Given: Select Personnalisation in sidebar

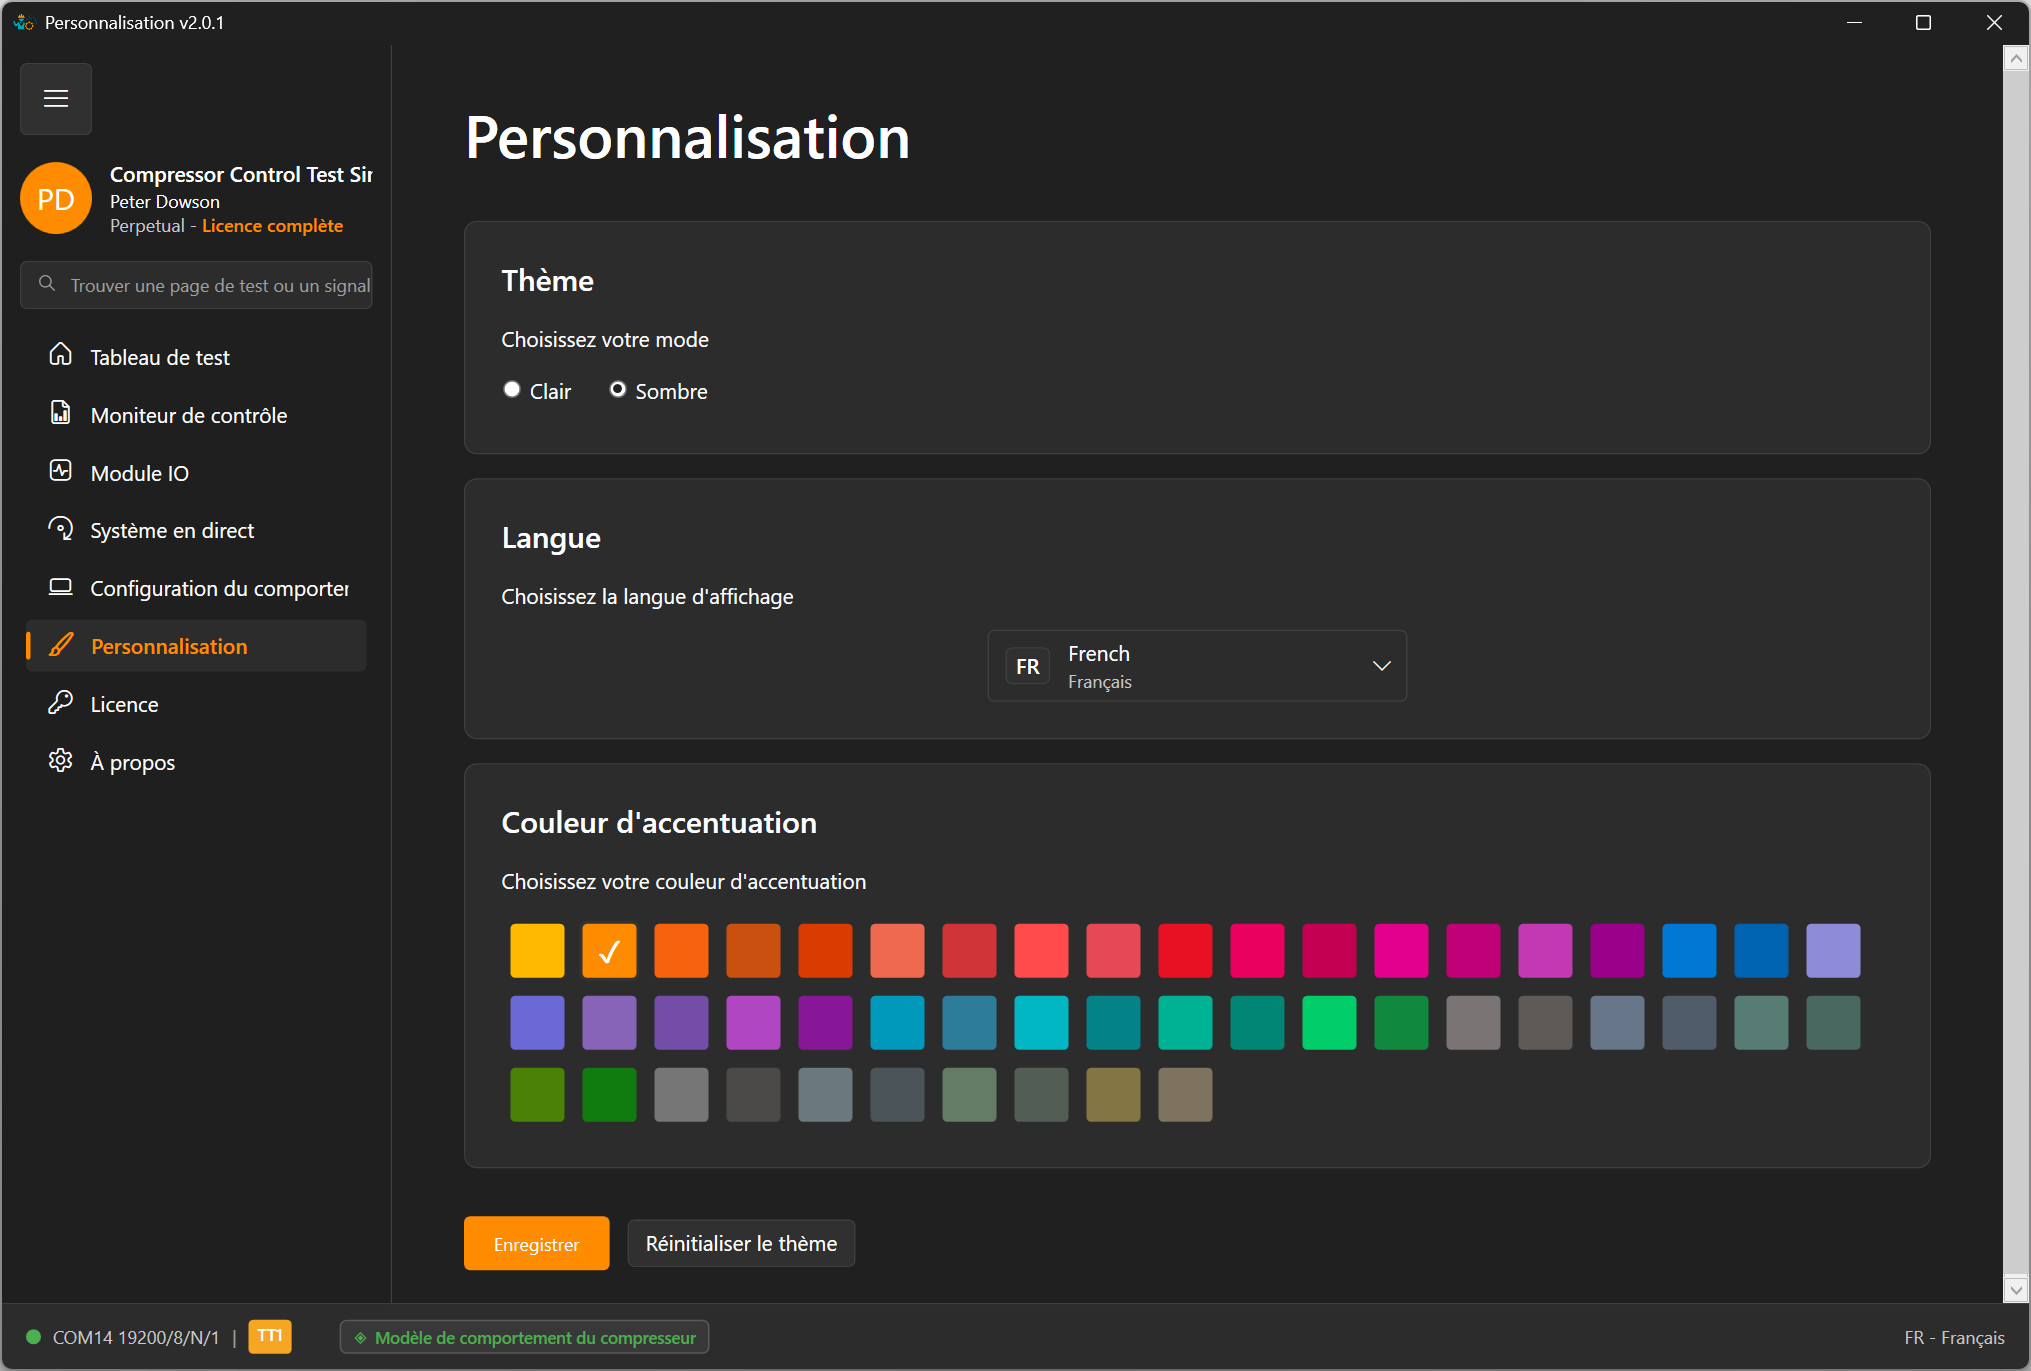Looking at the screenshot, I should click(x=197, y=646).
